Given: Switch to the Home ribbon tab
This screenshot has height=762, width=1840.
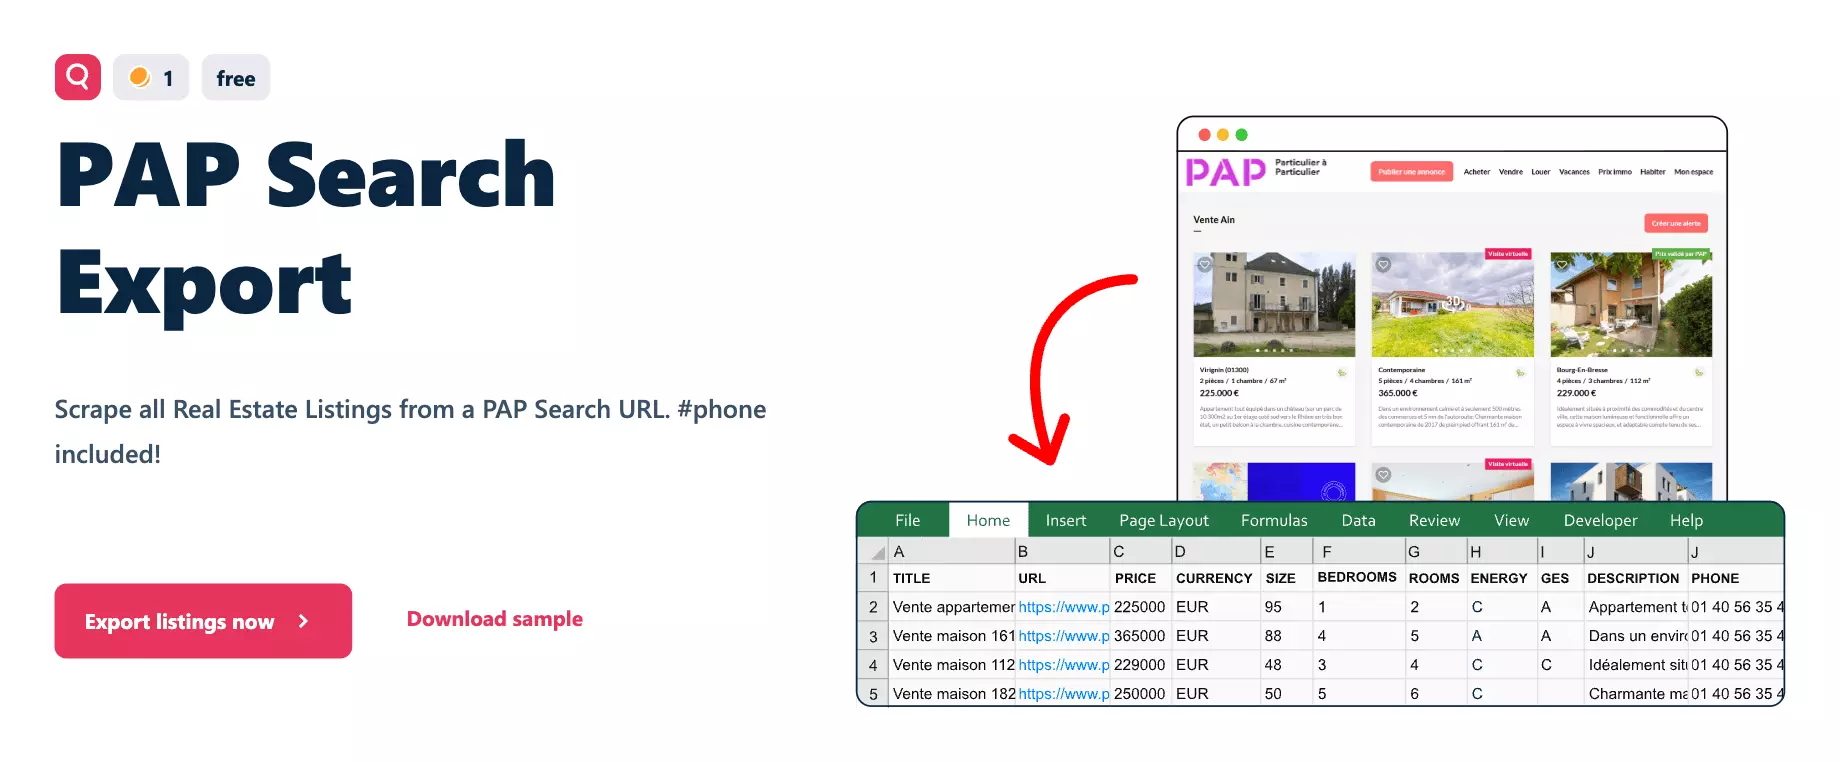Looking at the screenshot, I should click(x=988, y=520).
